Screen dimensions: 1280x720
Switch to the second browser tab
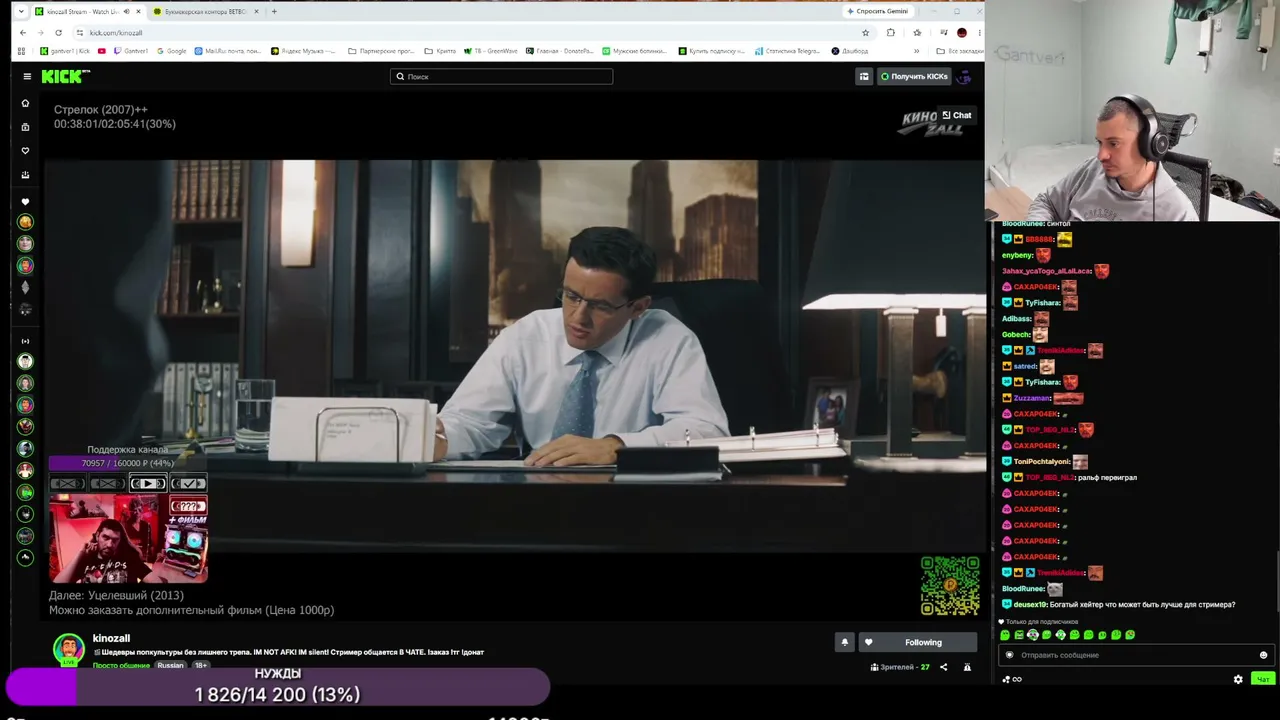pyautogui.click(x=206, y=11)
